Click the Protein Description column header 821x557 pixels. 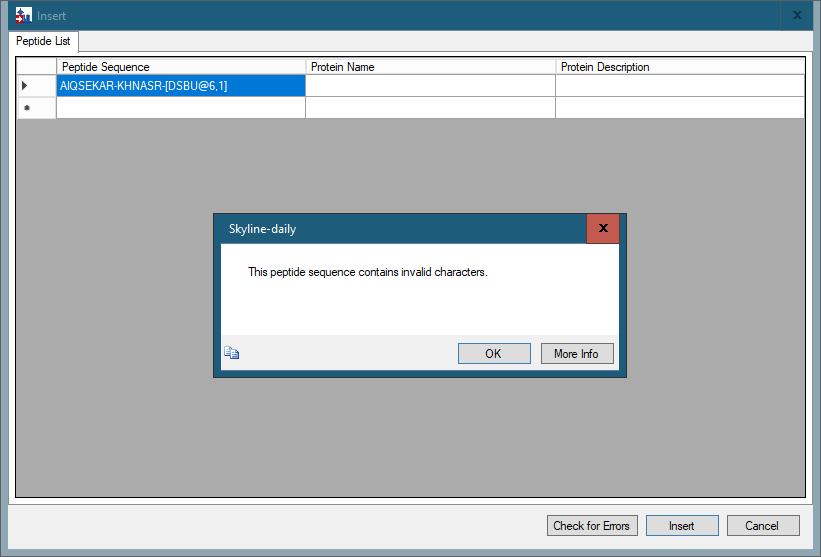680,67
